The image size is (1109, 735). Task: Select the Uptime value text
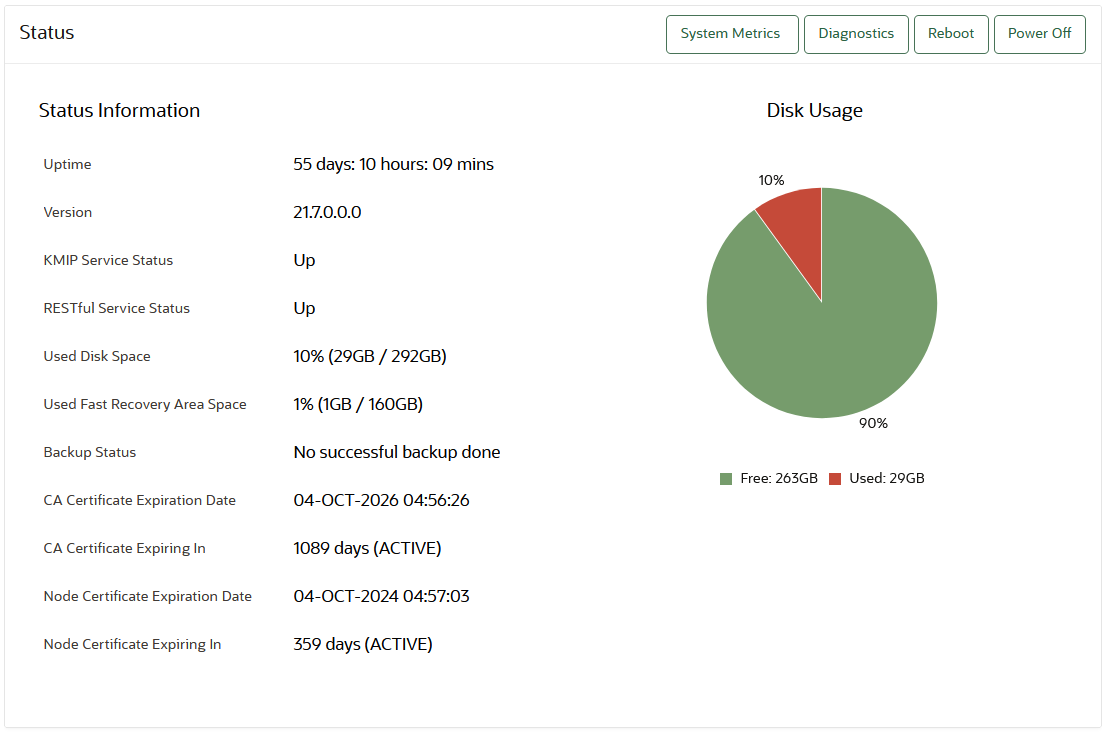pos(393,164)
